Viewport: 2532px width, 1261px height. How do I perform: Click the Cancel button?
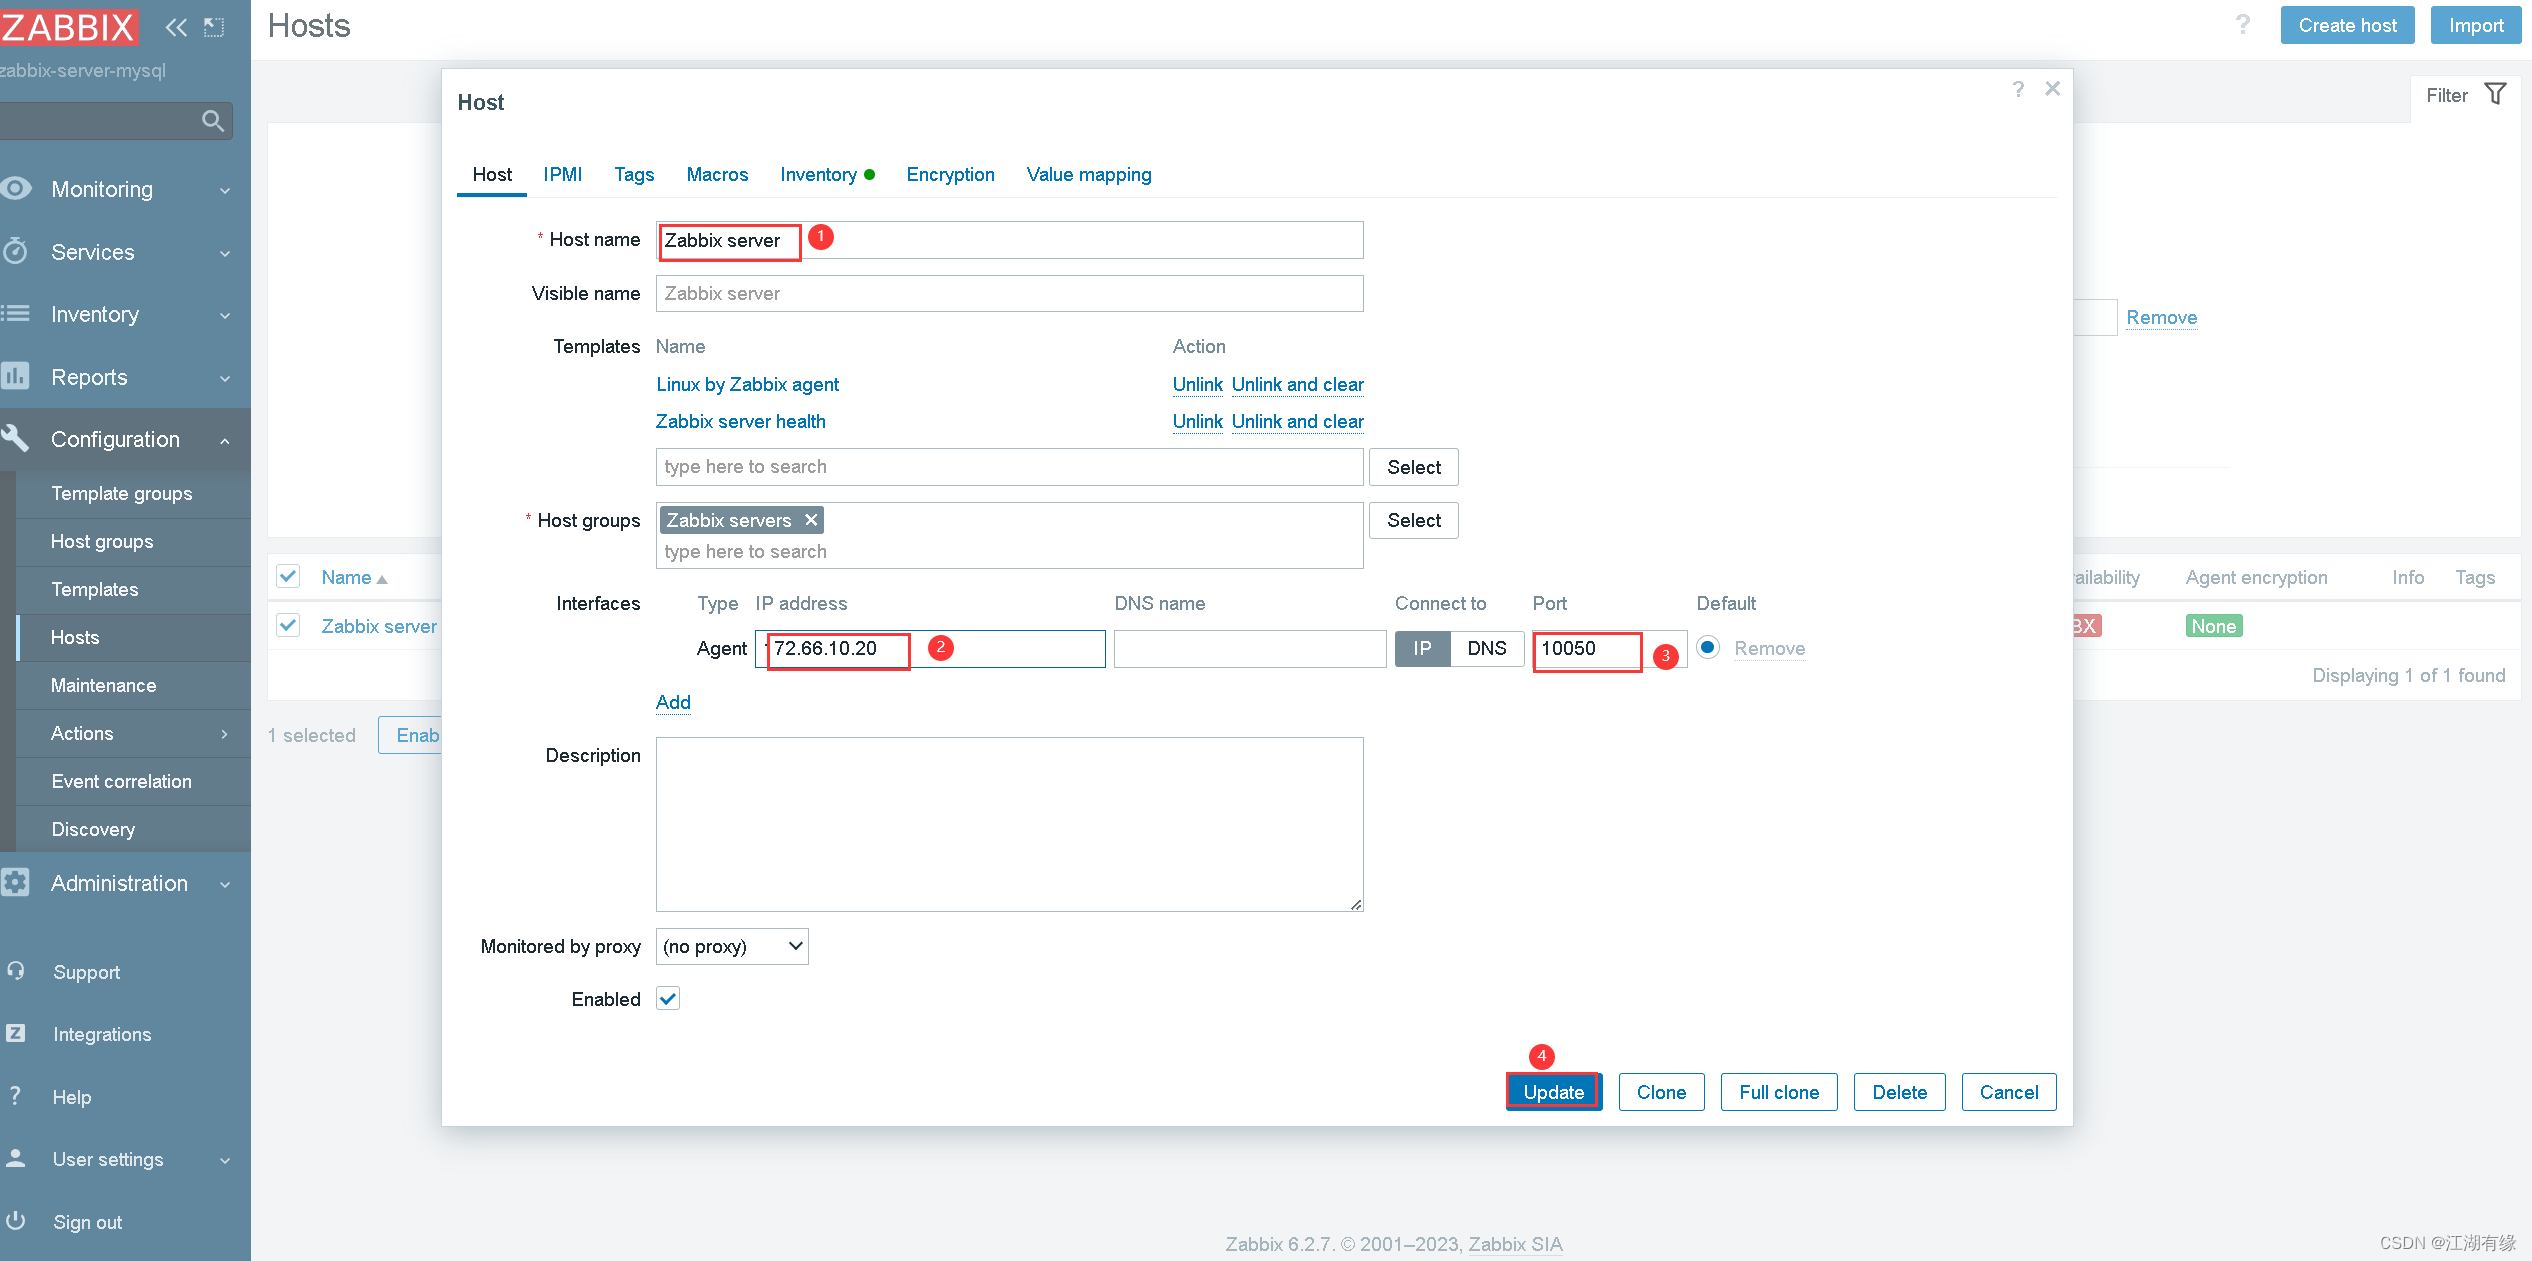2009,1092
